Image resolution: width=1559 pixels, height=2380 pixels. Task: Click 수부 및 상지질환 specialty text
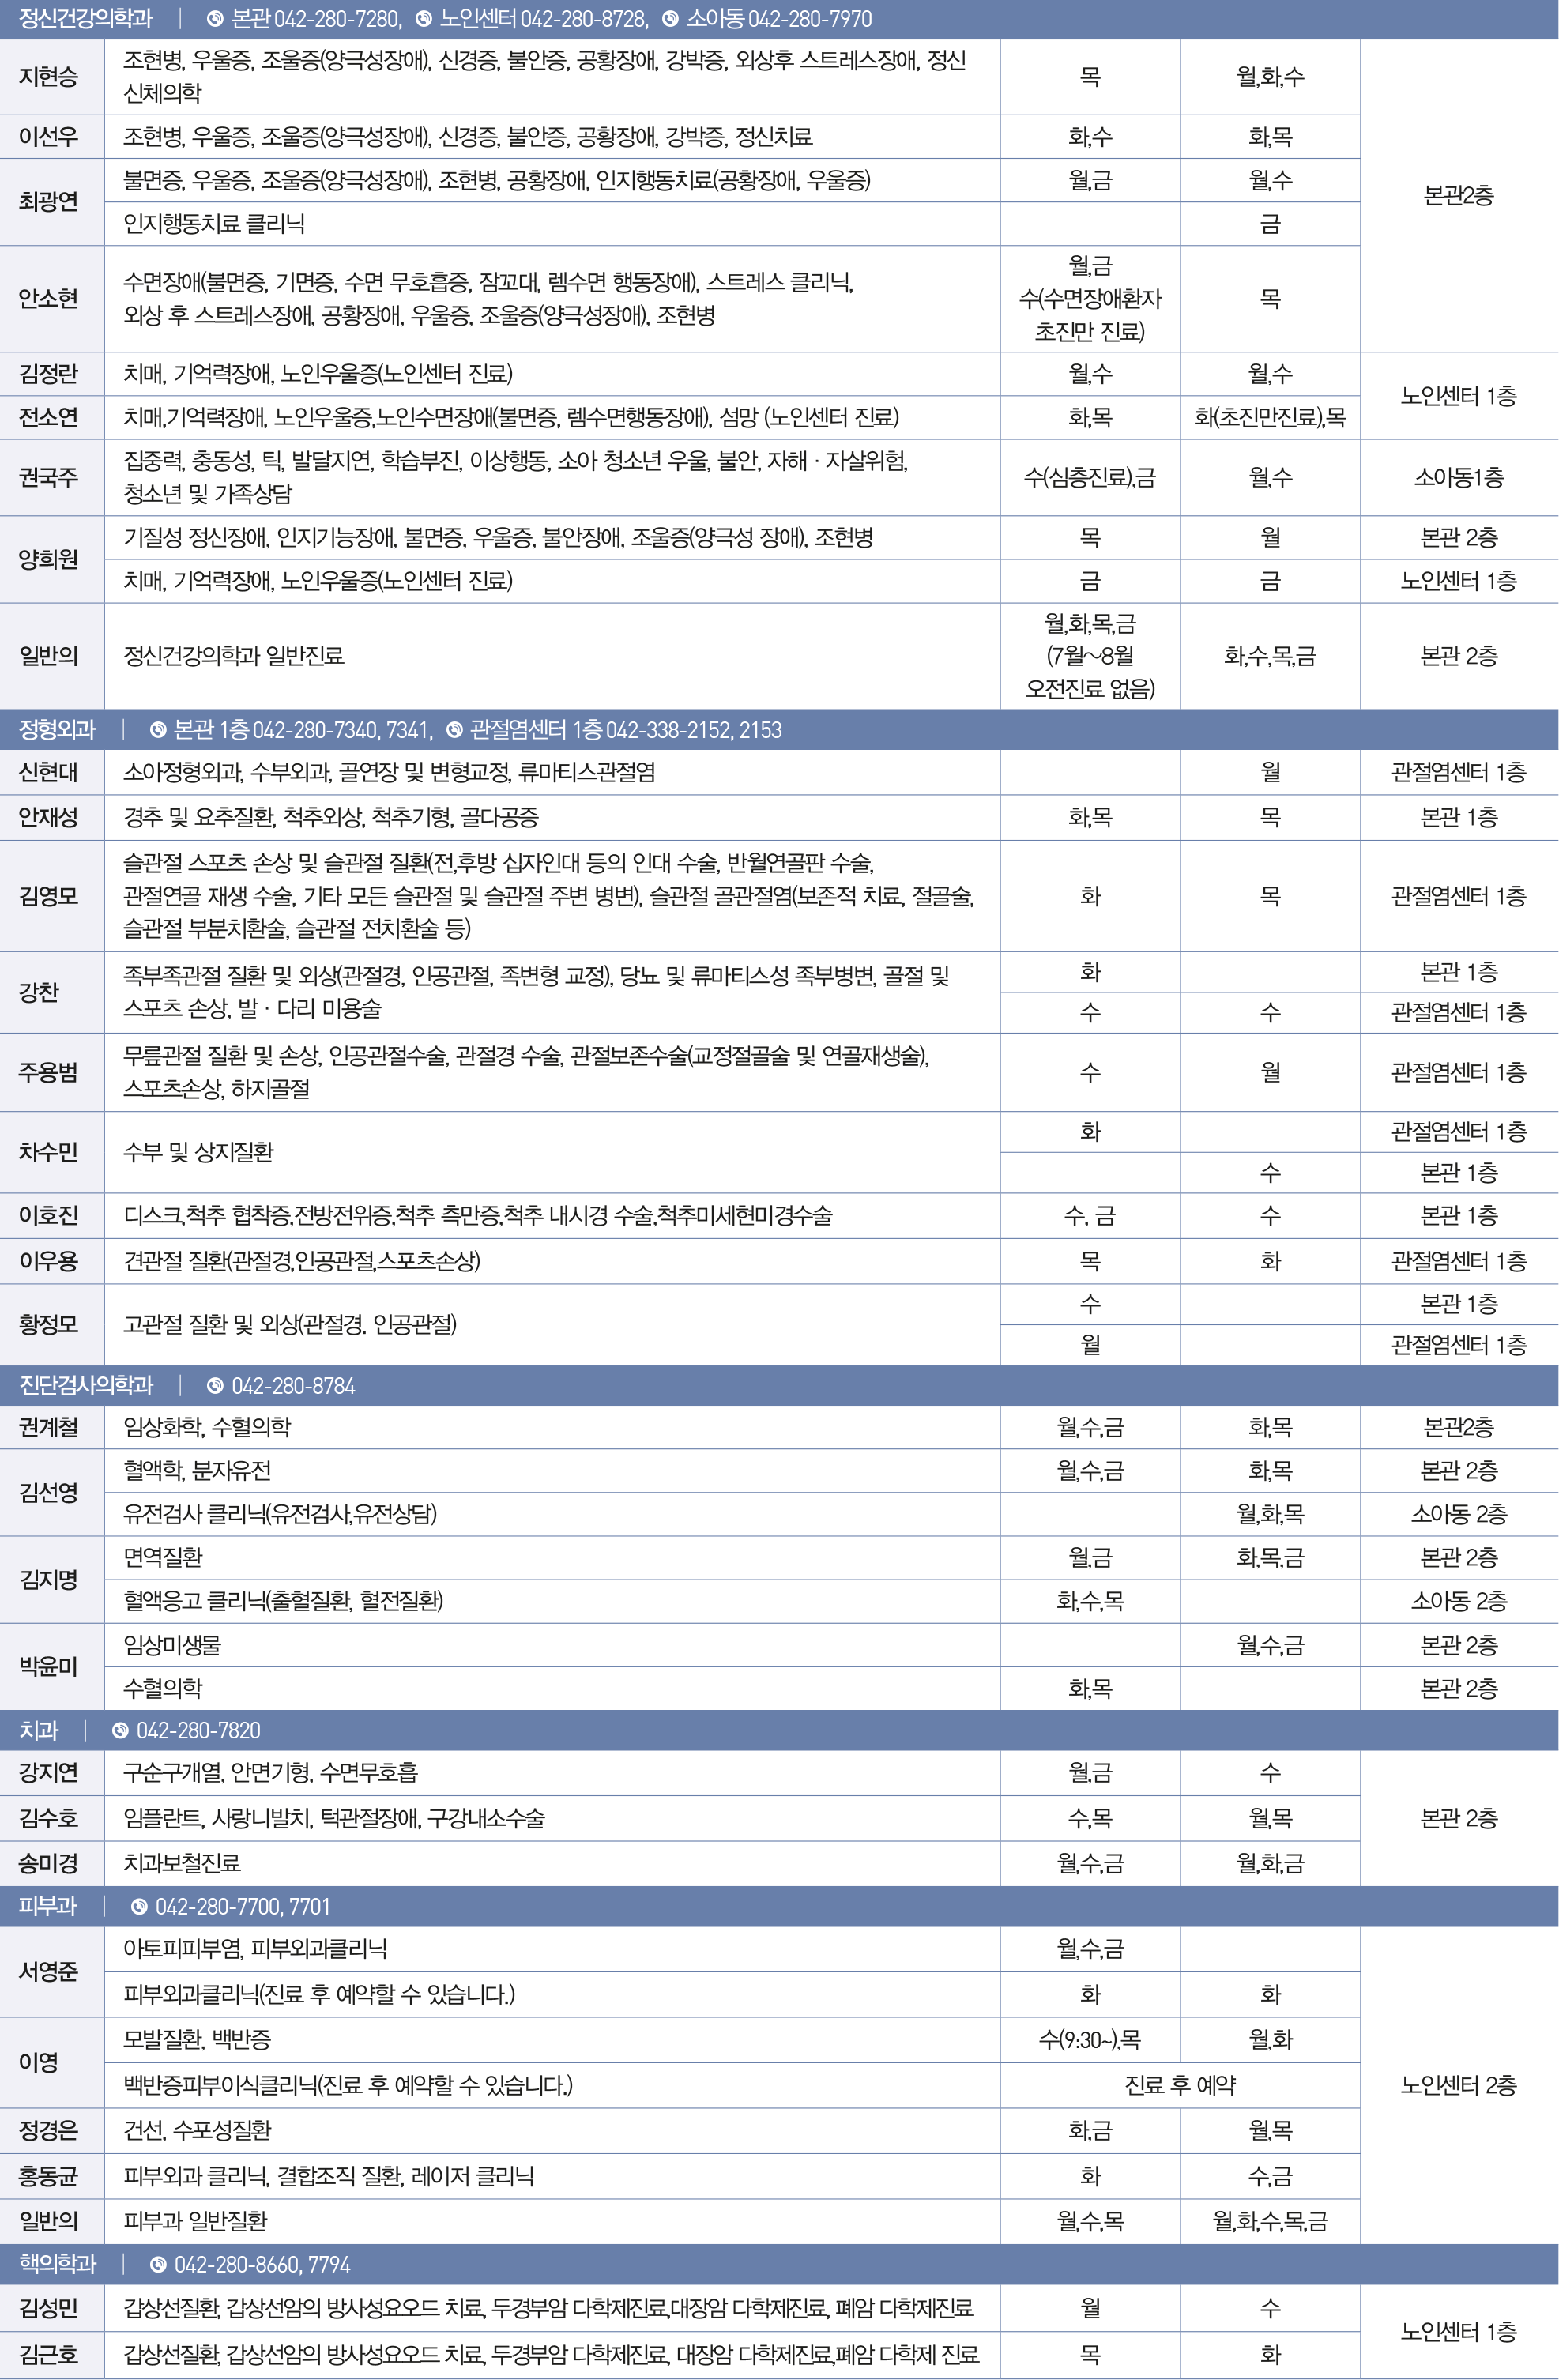click(198, 1152)
